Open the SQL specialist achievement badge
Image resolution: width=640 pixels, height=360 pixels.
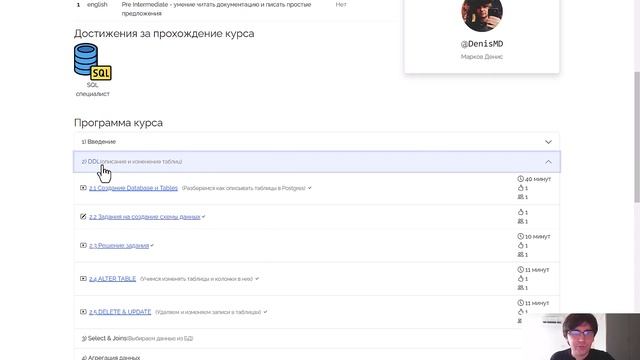pyautogui.click(x=93, y=62)
